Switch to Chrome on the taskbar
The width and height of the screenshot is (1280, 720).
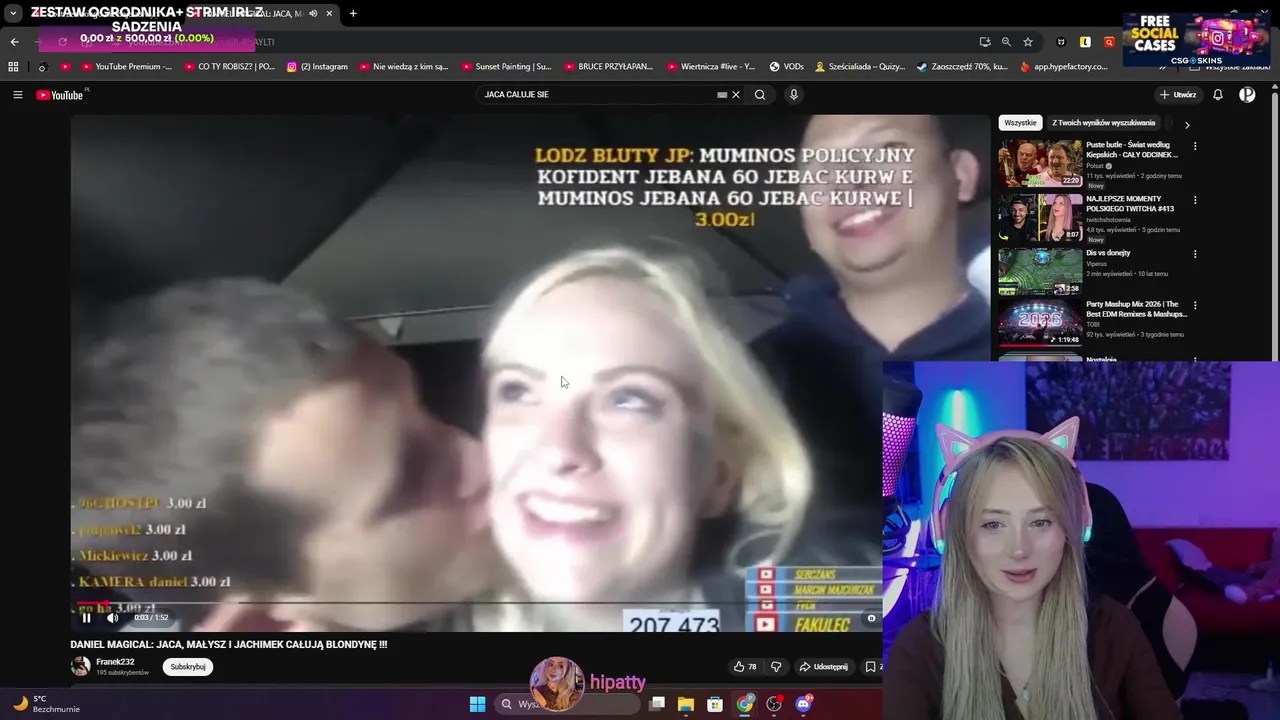click(745, 704)
